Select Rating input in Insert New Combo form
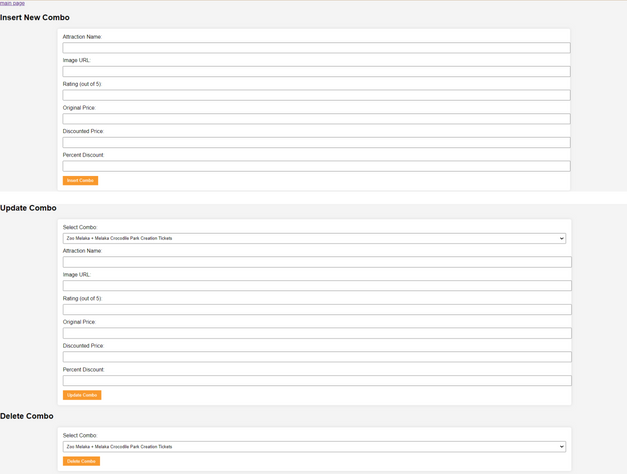The width and height of the screenshot is (627, 474). (316, 95)
